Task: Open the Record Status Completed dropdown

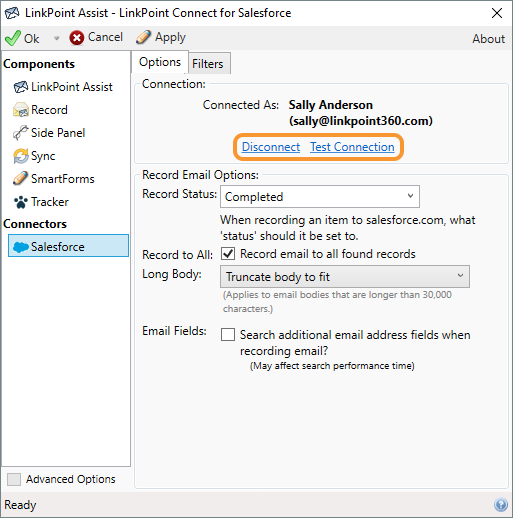Action: (320, 197)
